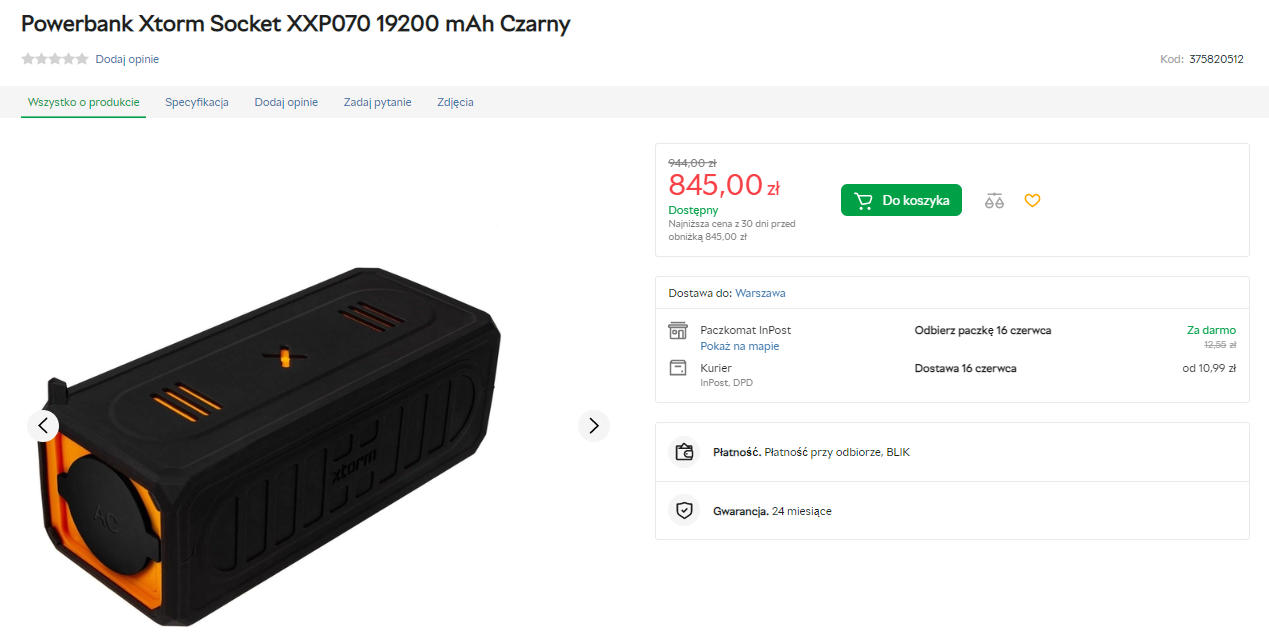Viewport: 1269px width, 637px height.
Task: Change delivery city Warszawa
Action: click(x=760, y=293)
